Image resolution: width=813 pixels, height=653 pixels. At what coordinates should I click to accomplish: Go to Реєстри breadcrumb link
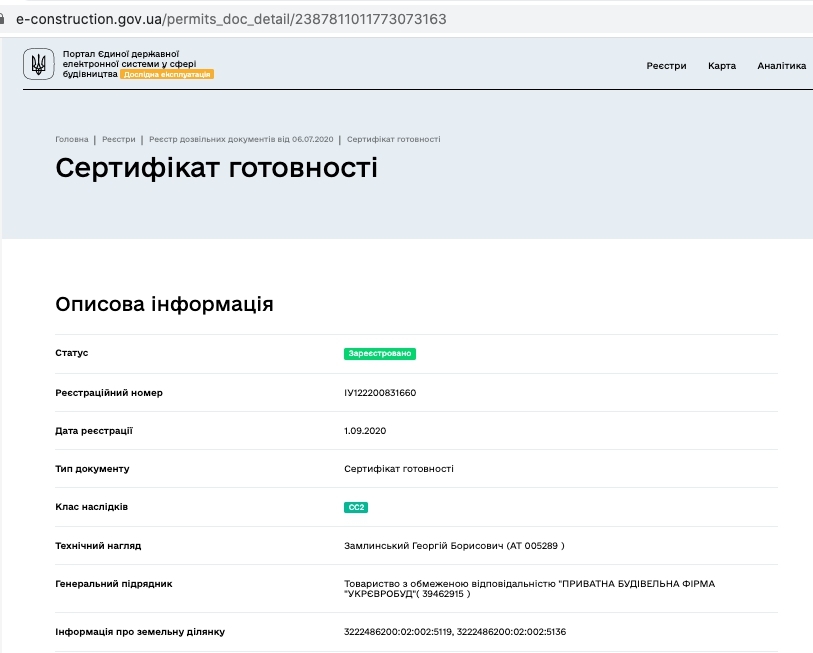[119, 139]
